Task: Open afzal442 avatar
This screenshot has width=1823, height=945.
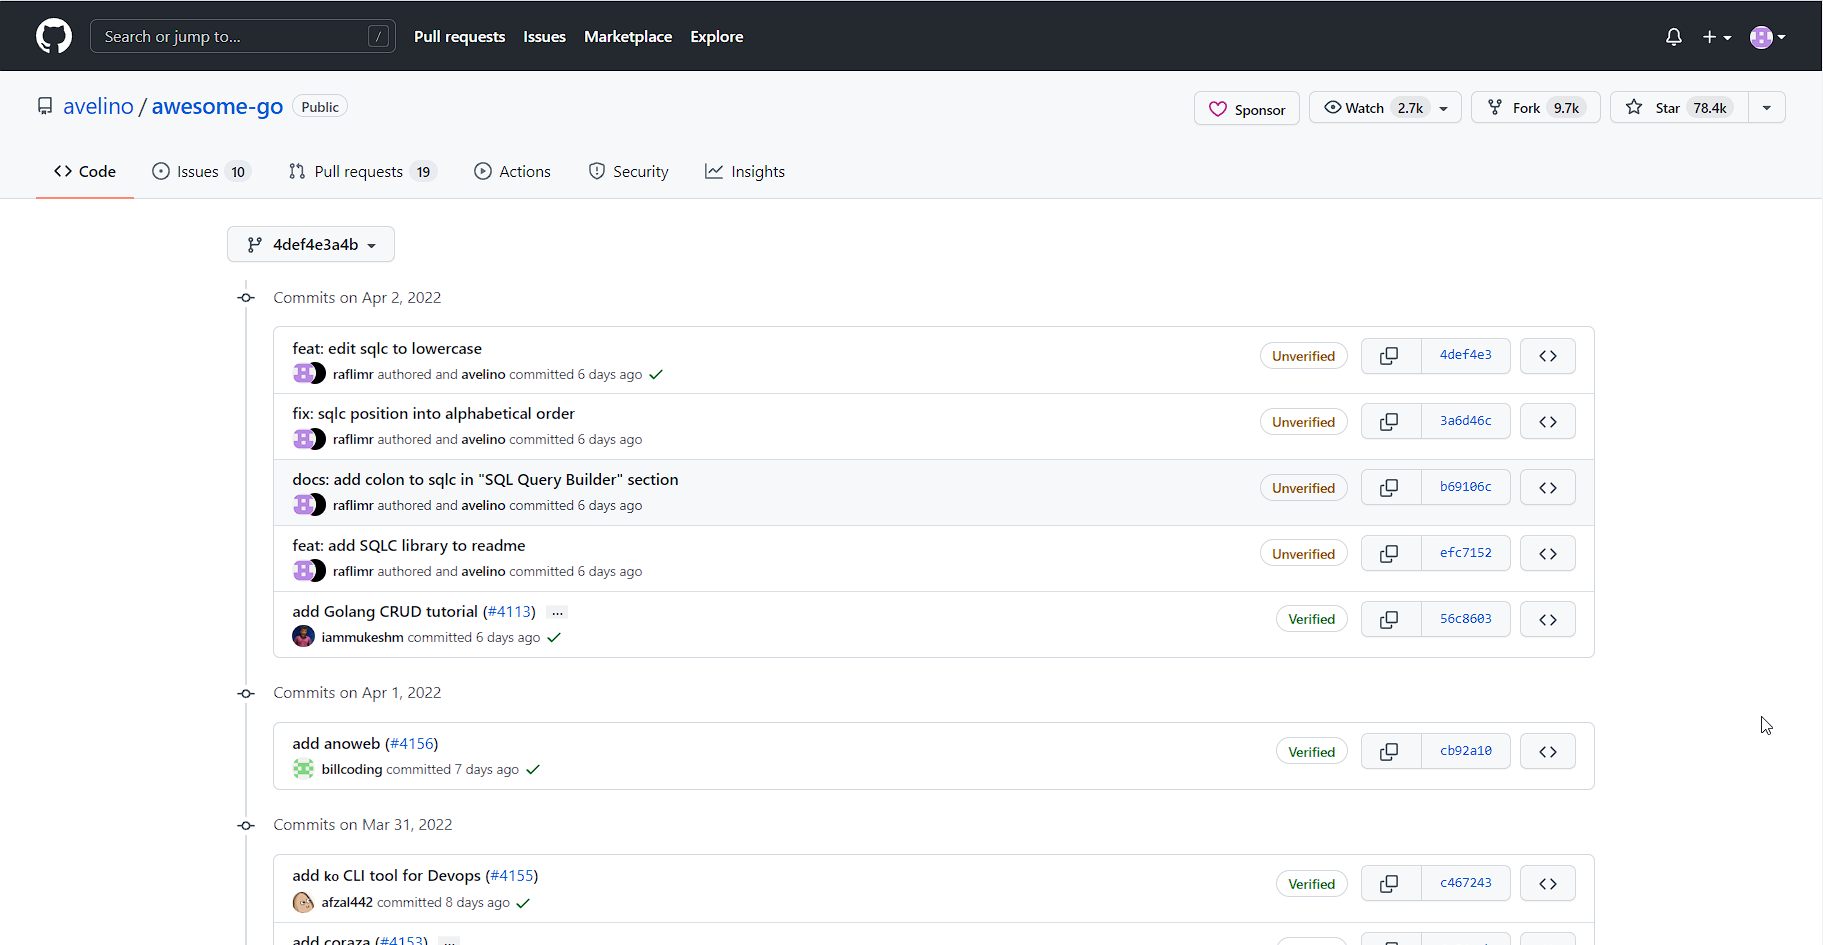Action: pyautogui.click(x=303, y=902)
